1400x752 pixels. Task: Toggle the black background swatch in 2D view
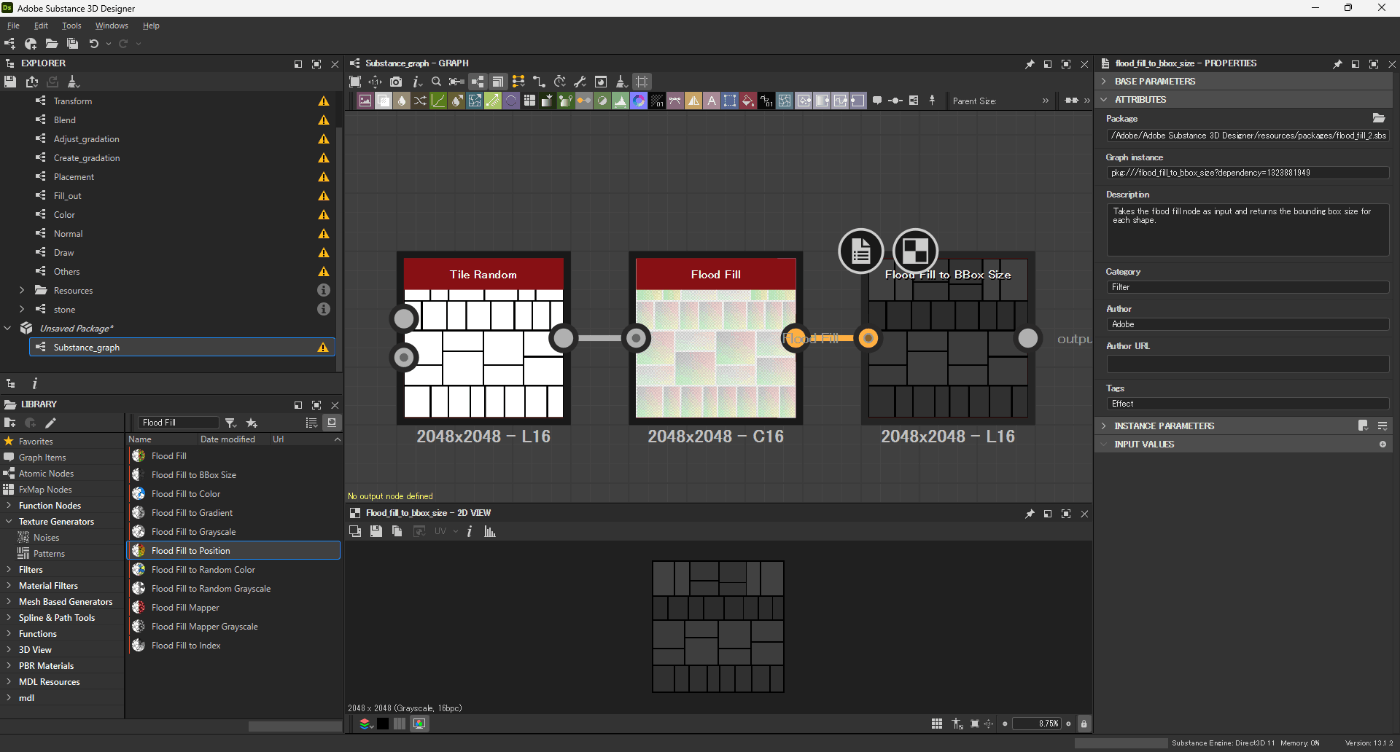click(383, 723)
